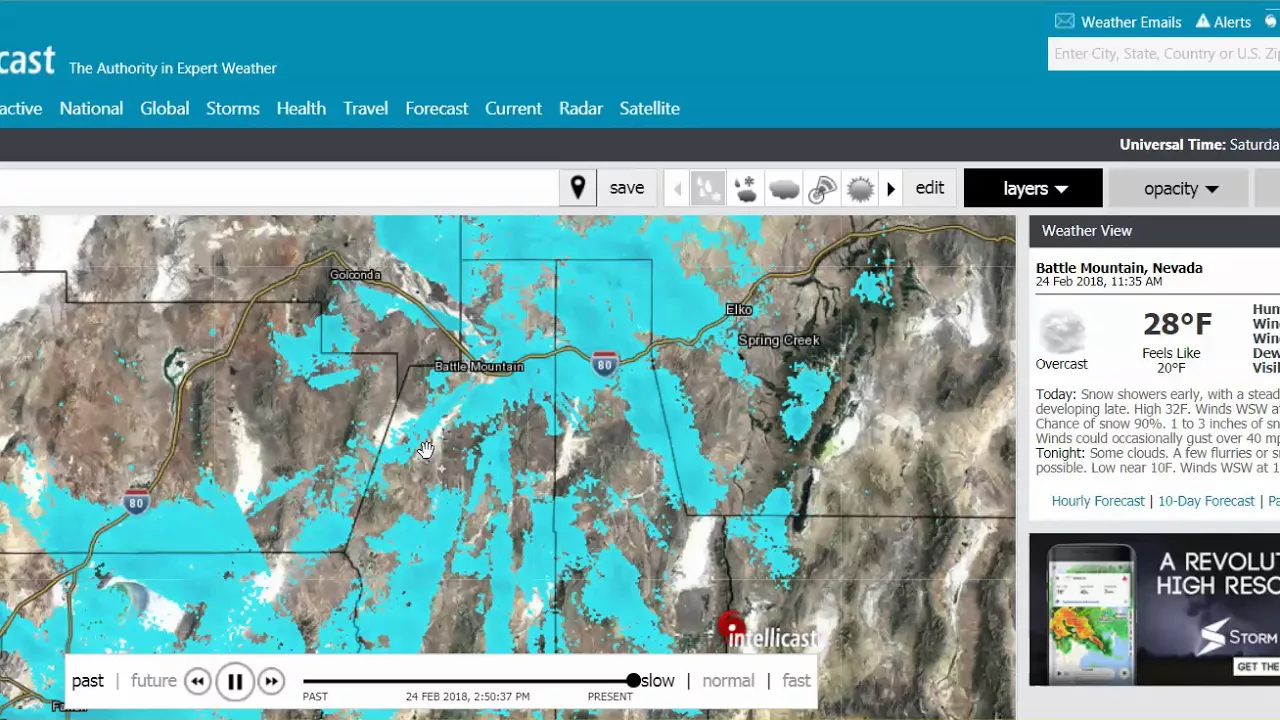Click the Overcast weather condition icon
Viewport: 1280px width, 720px height.
click(1061, 332)
